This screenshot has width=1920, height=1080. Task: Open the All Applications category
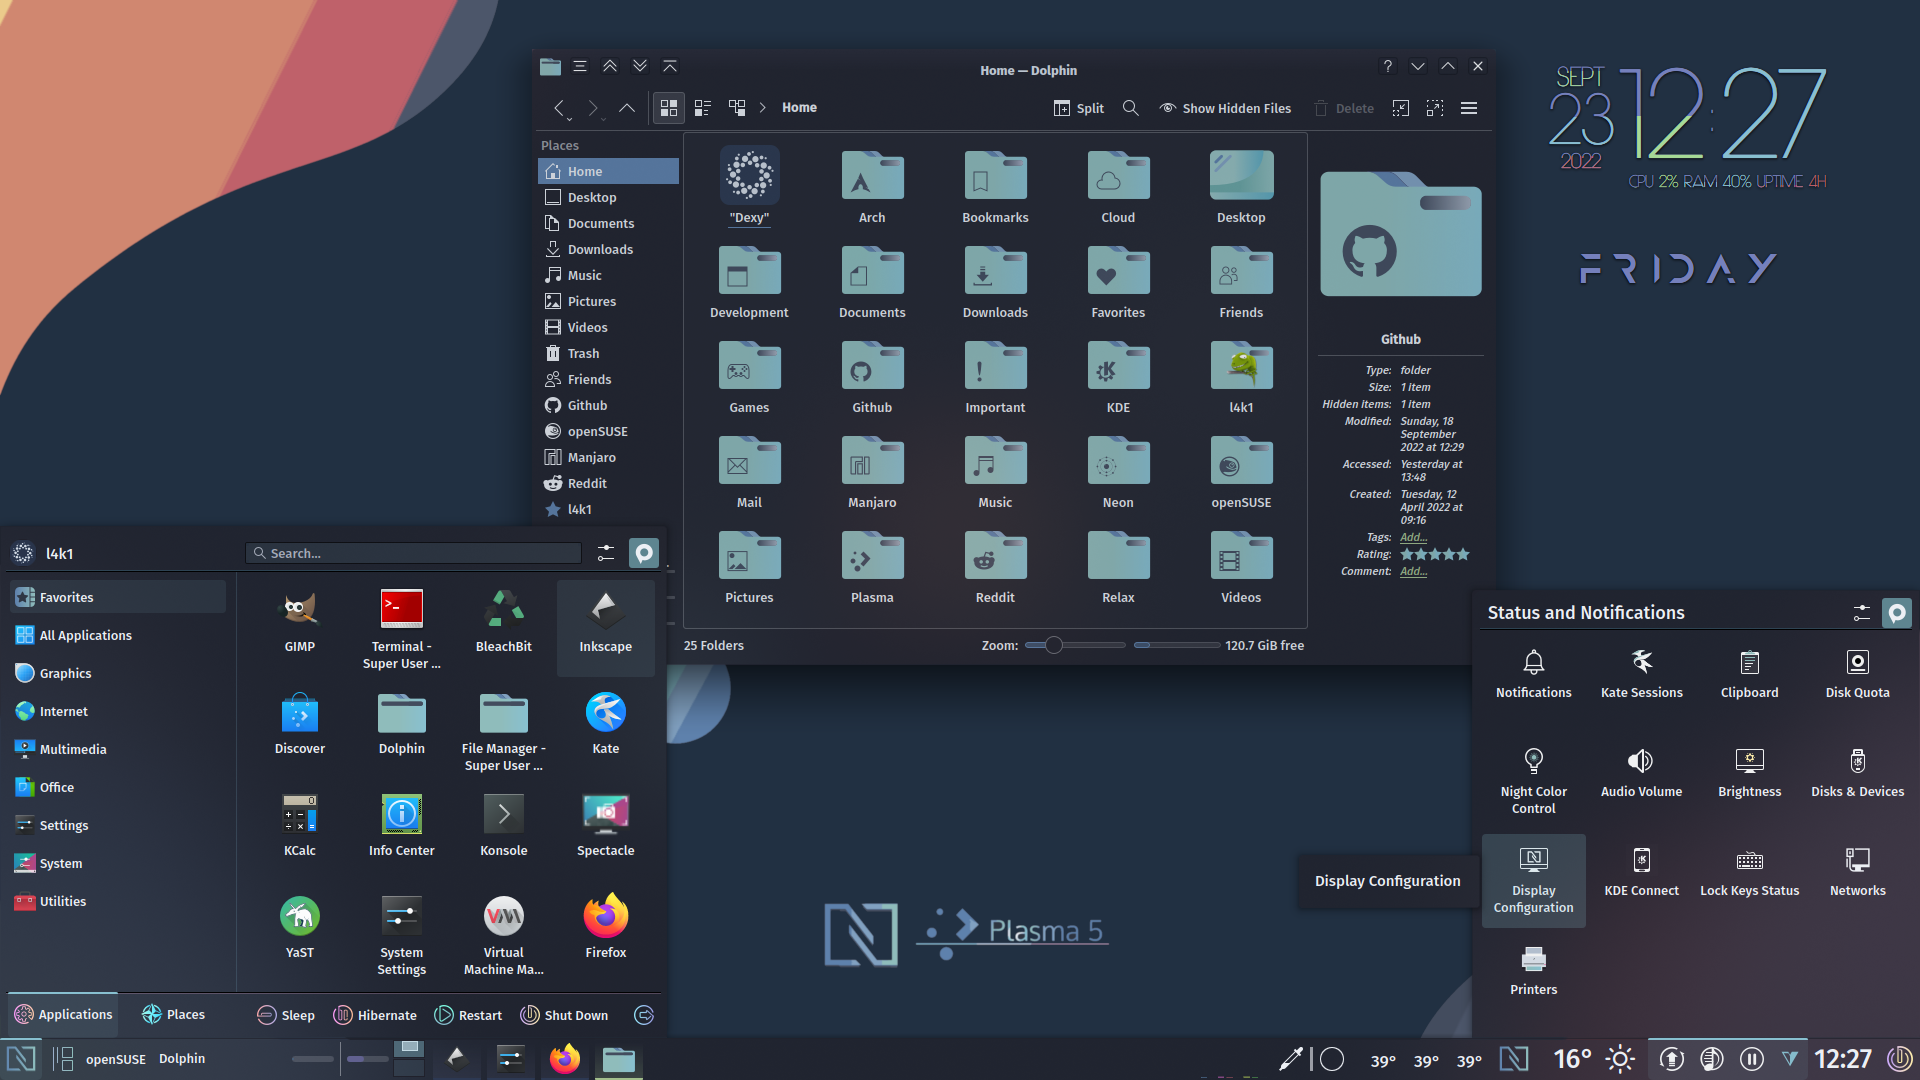coord(118,635)
